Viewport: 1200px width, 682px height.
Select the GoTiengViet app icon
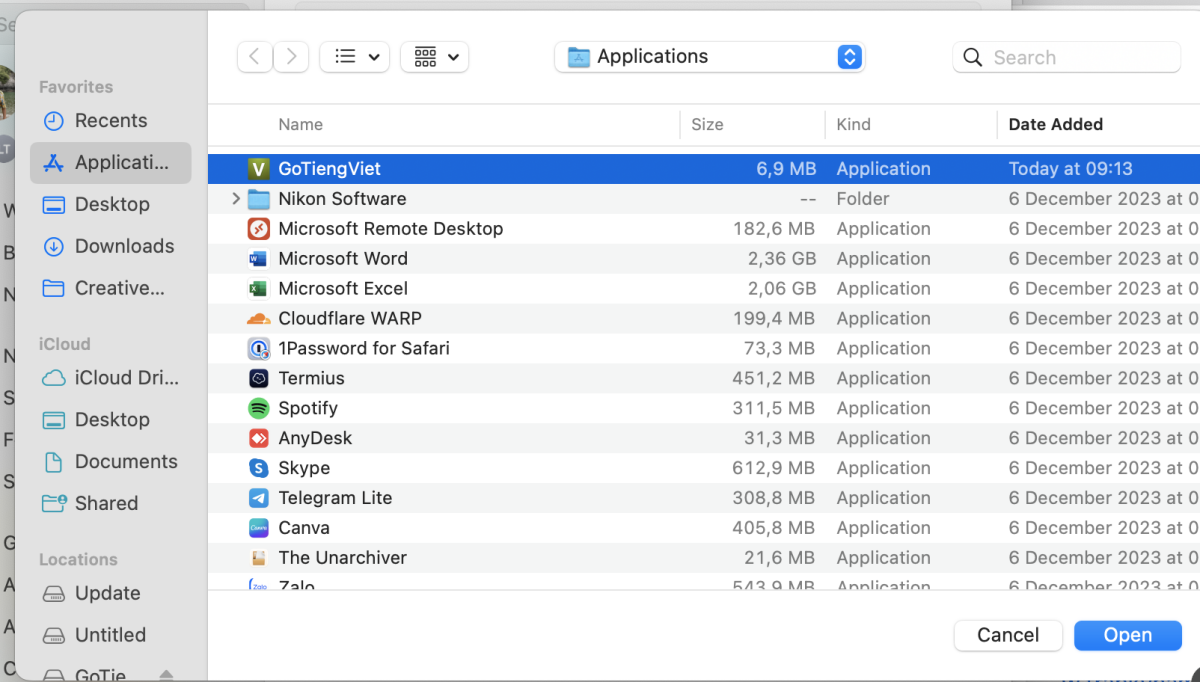coord(259,169)
